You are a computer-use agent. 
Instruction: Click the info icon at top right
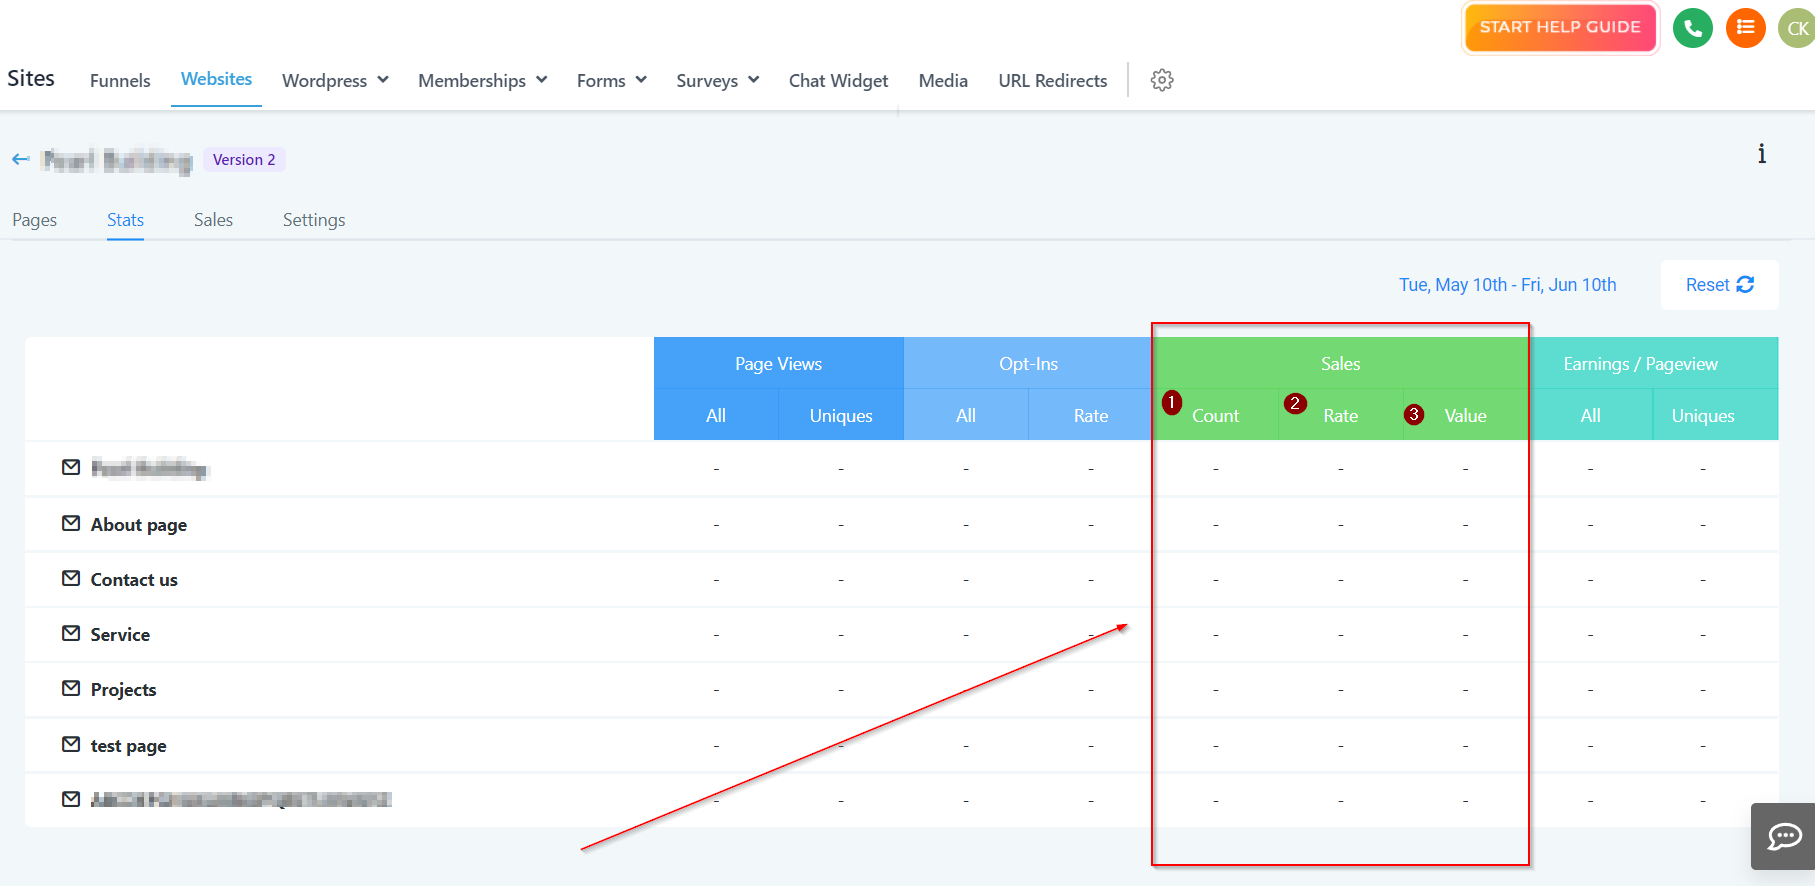point(1761,154)
